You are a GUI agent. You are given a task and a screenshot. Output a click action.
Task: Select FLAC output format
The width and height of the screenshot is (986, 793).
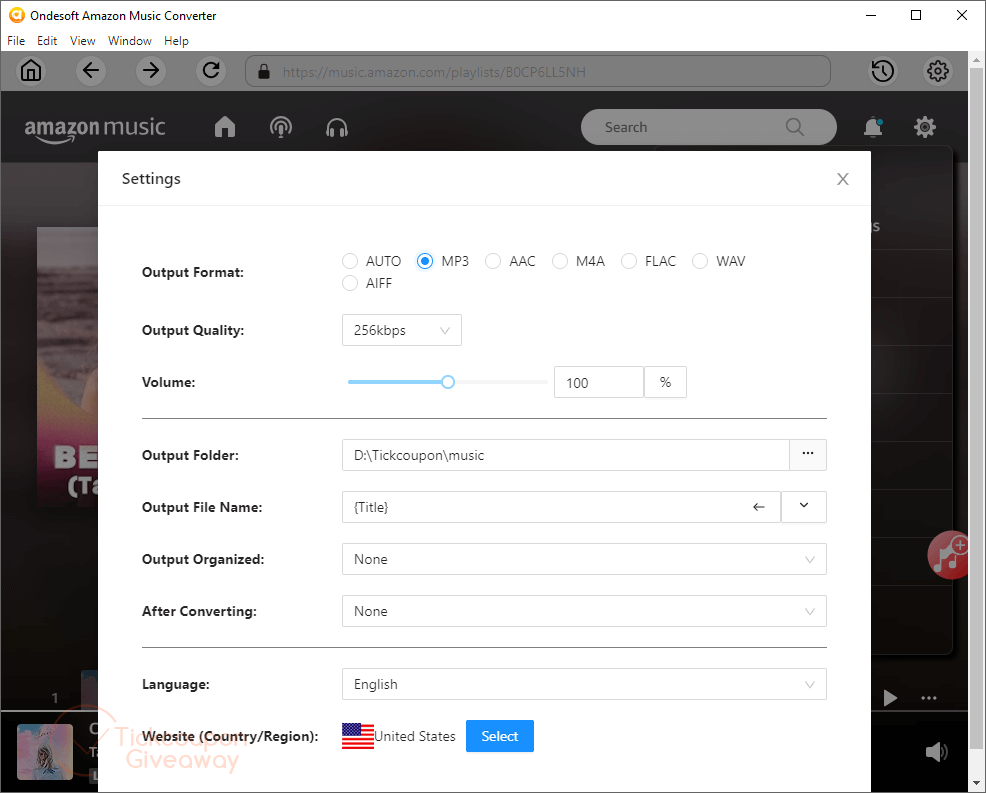629,261
